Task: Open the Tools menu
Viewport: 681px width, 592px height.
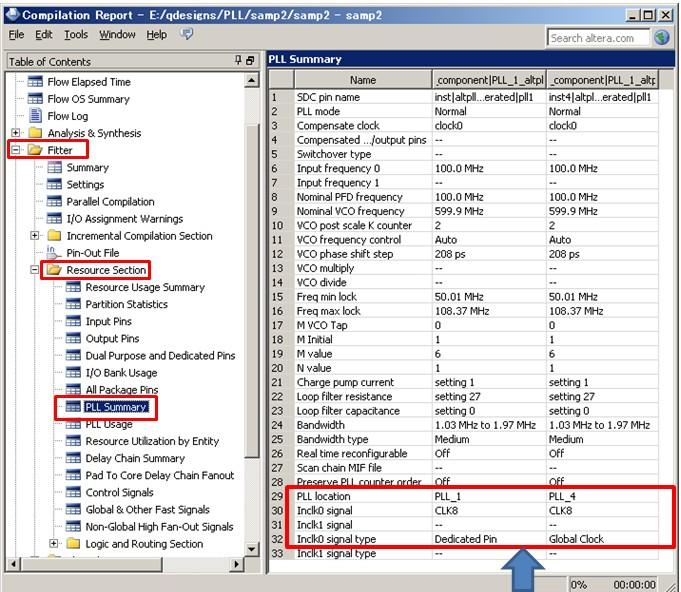Action: click(x=76, y=35)
